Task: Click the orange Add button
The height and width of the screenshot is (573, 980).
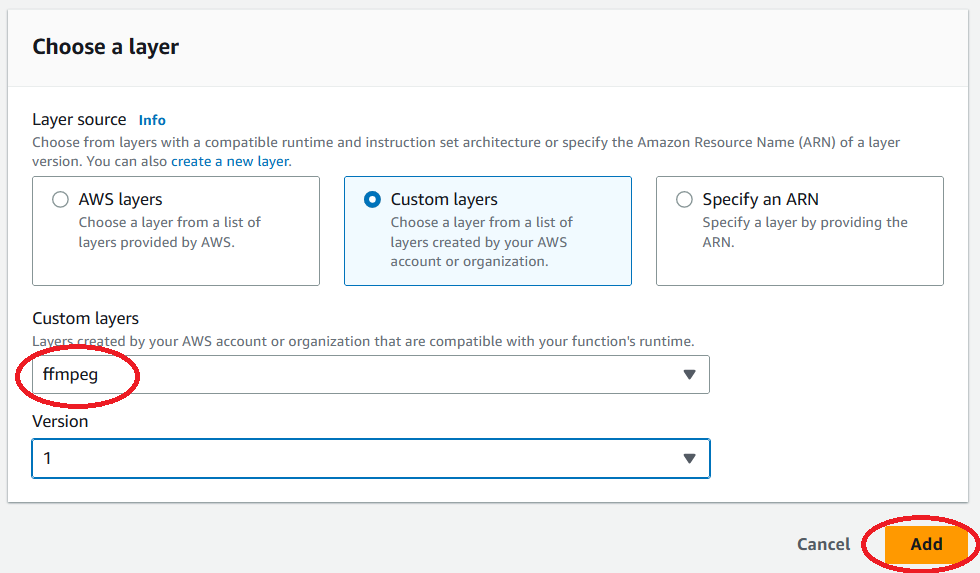Action: pos(926,545)
